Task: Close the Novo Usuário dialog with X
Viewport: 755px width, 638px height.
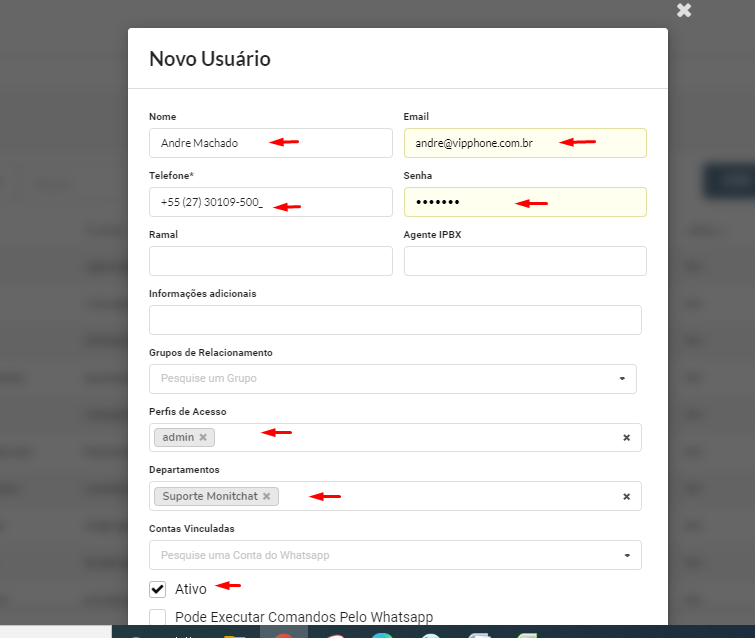Action: (684, 10)
